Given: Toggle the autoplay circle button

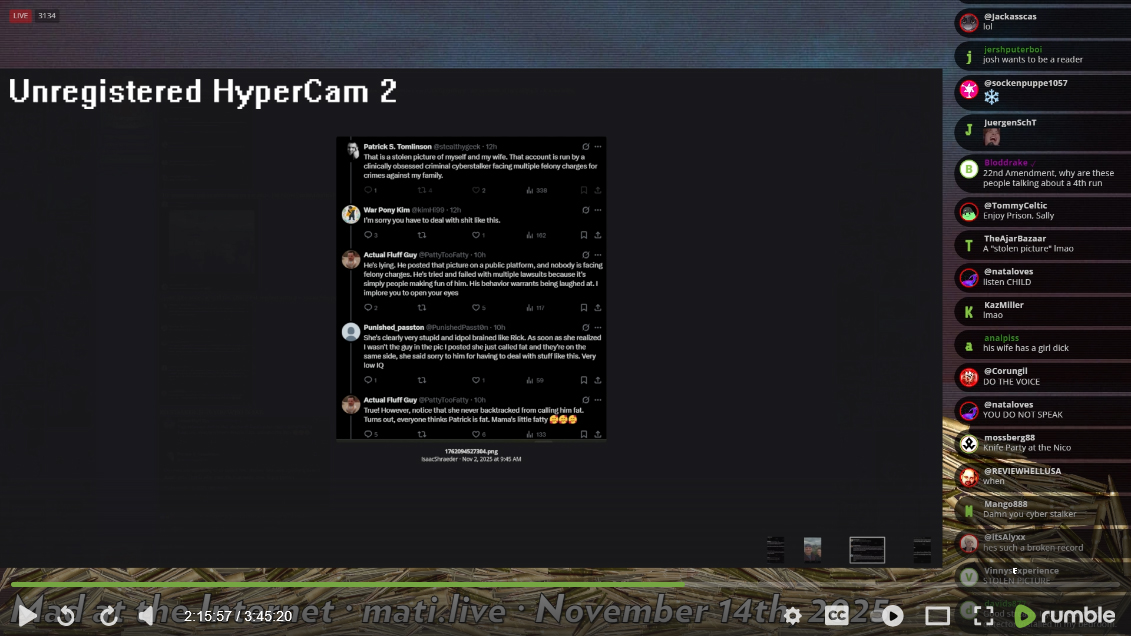Looking at the screenshot, I should coord(892,615).
